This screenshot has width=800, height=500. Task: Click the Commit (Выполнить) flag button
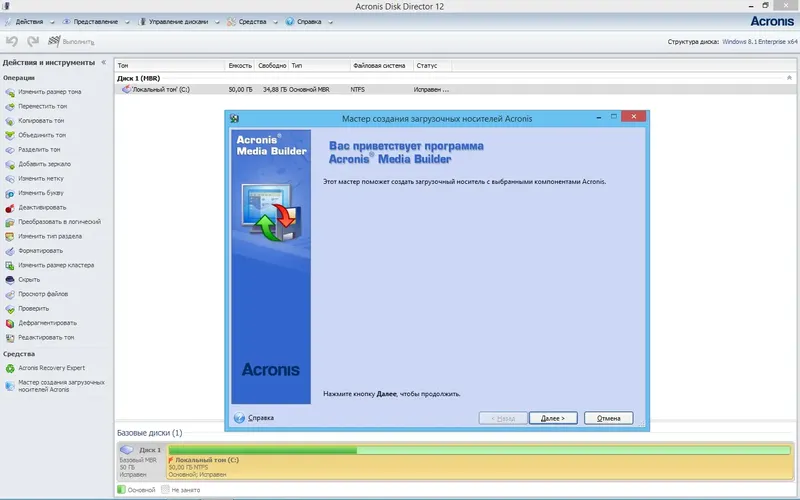tap(71, 41)
